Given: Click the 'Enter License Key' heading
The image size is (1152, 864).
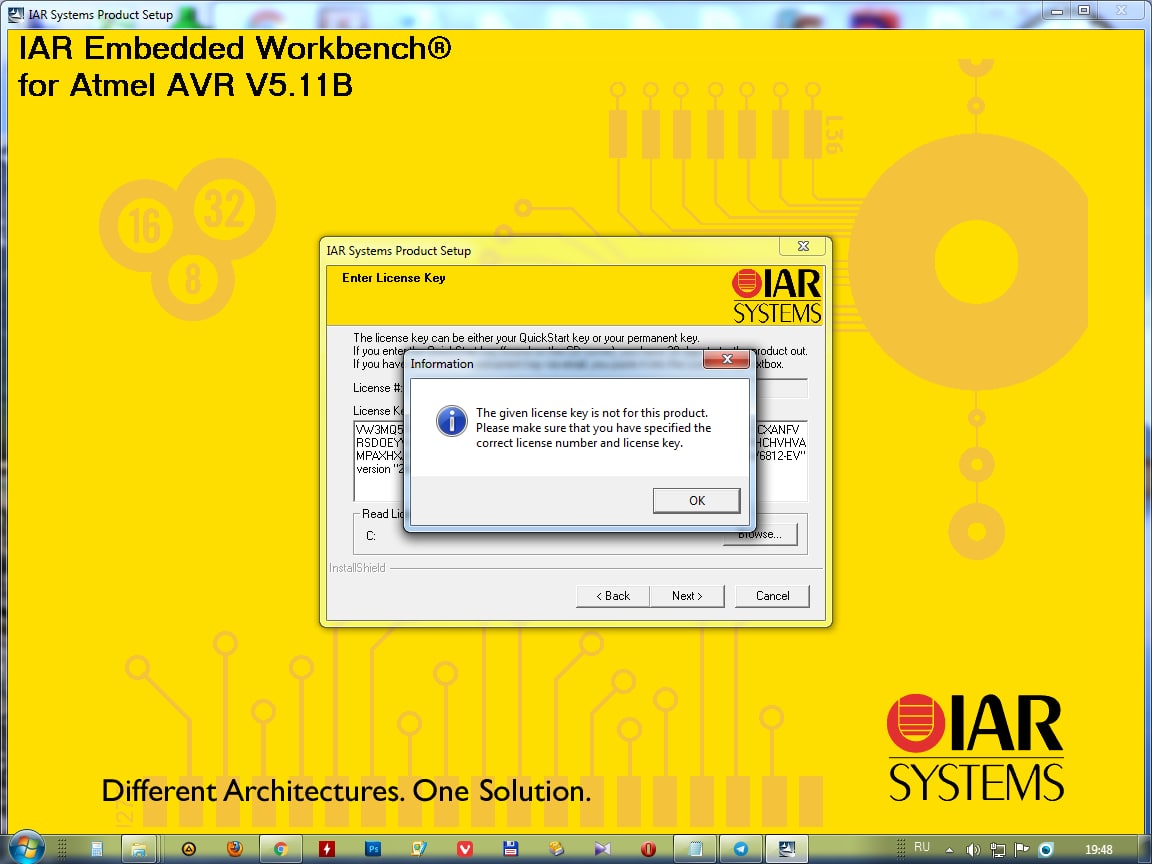Looking at the screenshot, I should click(394, 278).
